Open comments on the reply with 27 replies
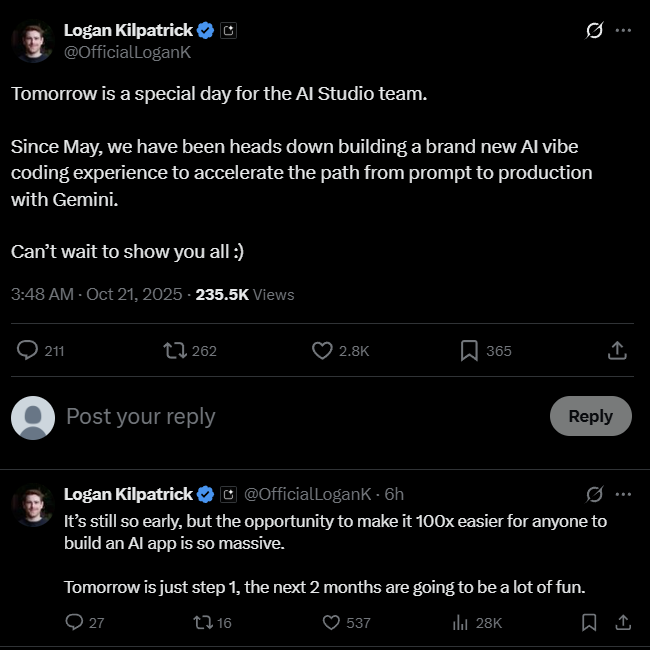The width and height of the screenshot is (650, 650). click(74, 622)
